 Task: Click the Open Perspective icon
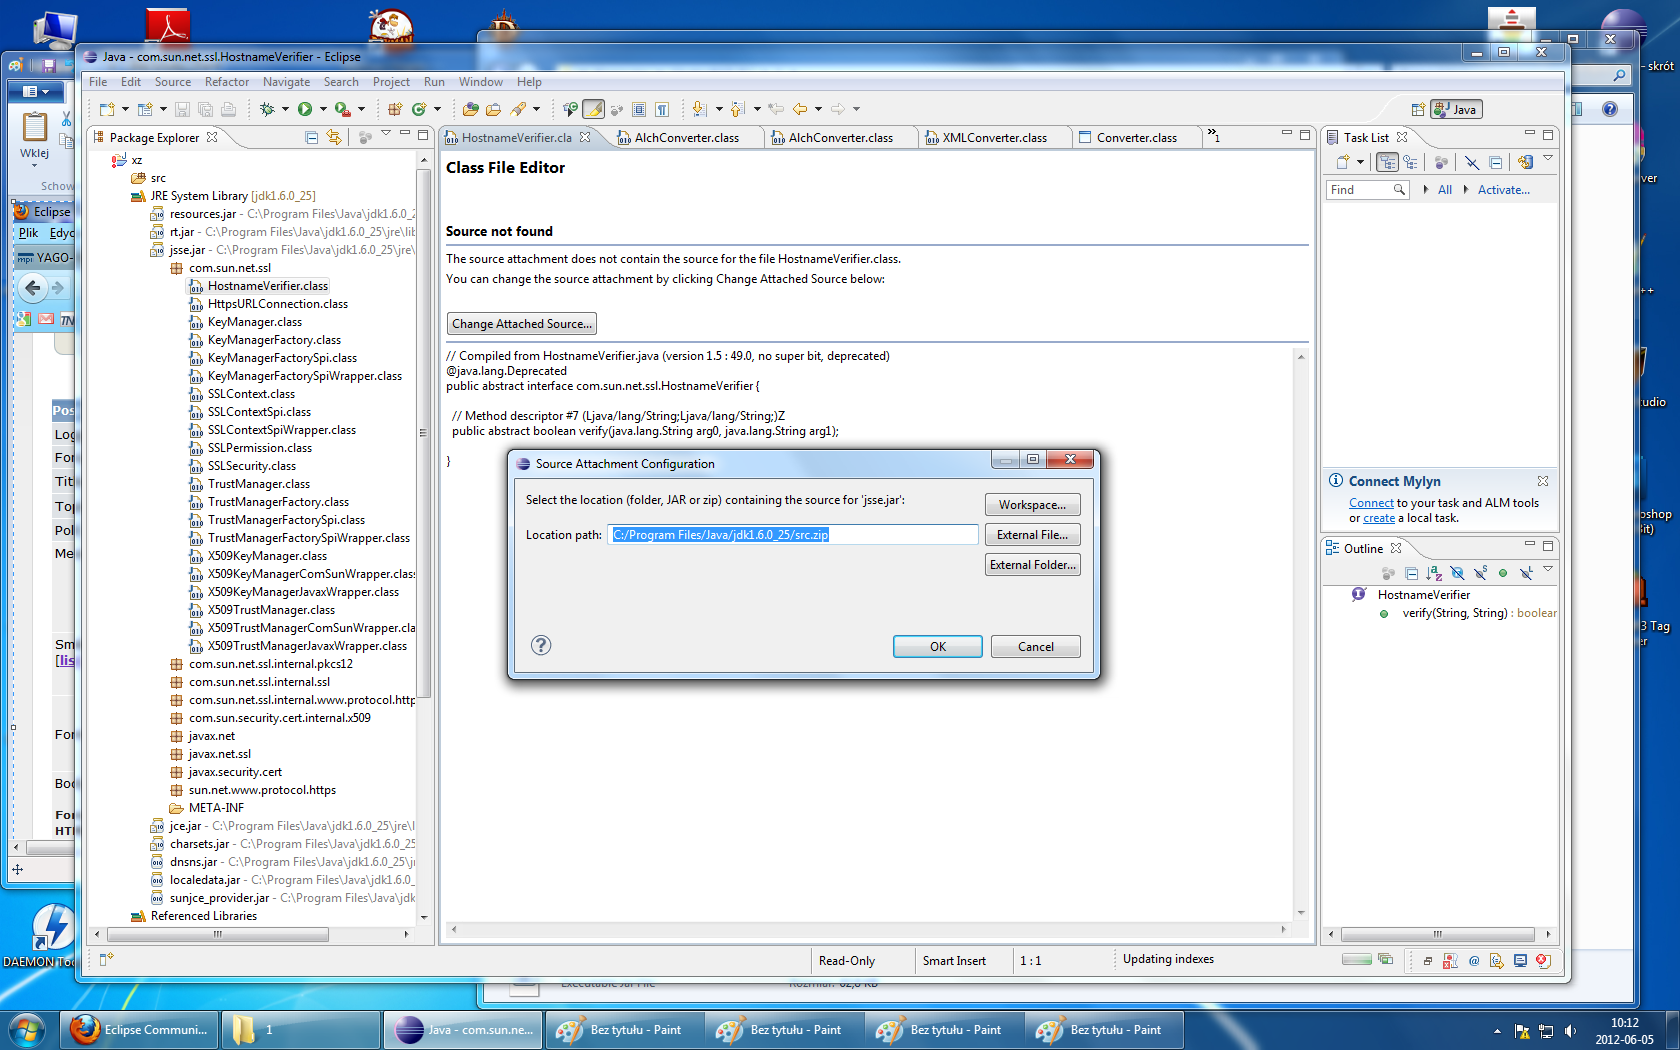1418,110
